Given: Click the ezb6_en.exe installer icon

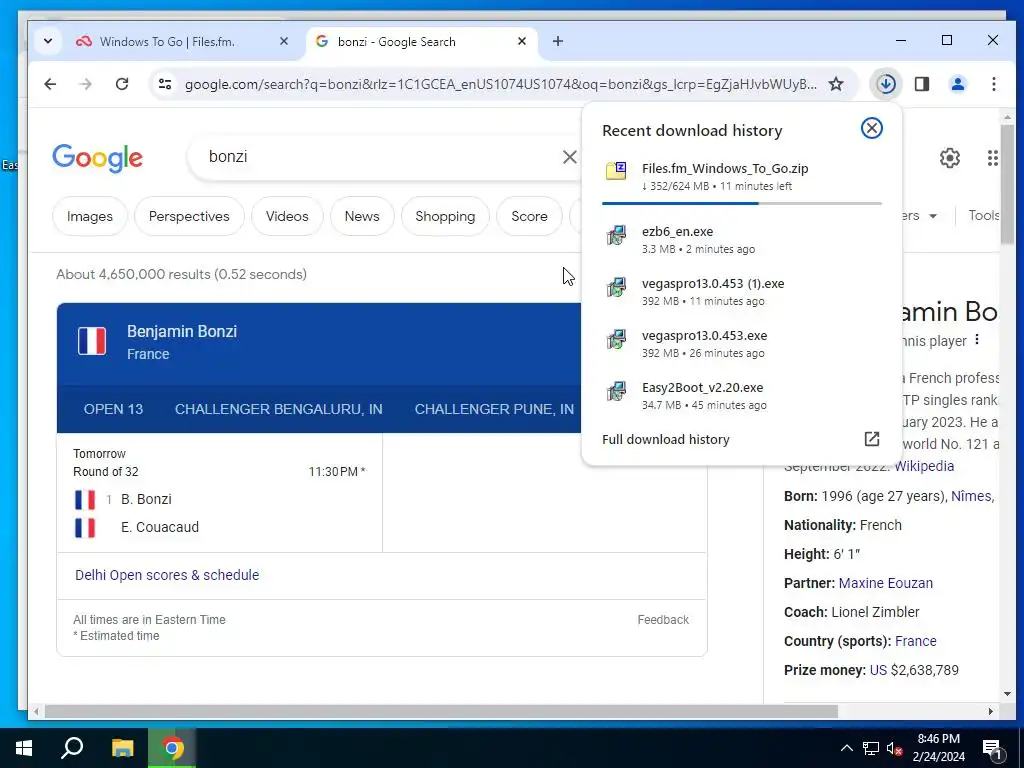Looking at the screenshot, I should 616,234.
